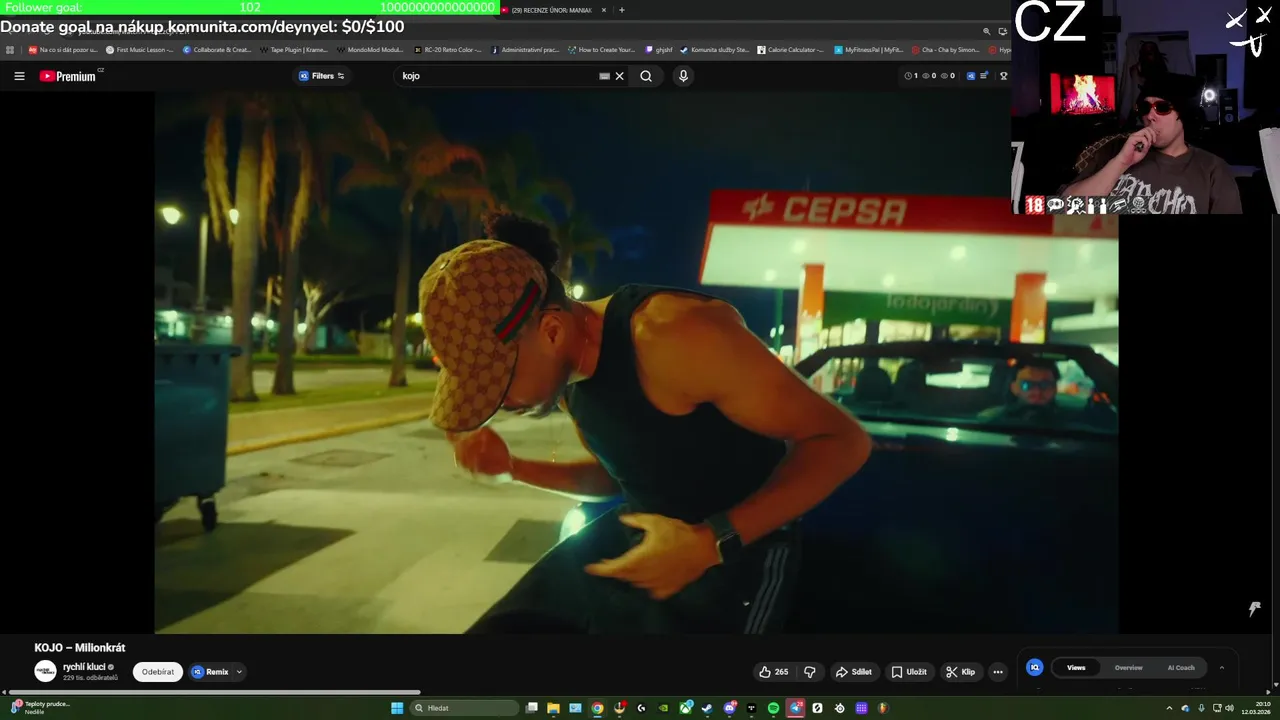Collapse the vidIQ panel chevron
1280x720 pixels.
pyautogui.click(x=1221, y=667)
